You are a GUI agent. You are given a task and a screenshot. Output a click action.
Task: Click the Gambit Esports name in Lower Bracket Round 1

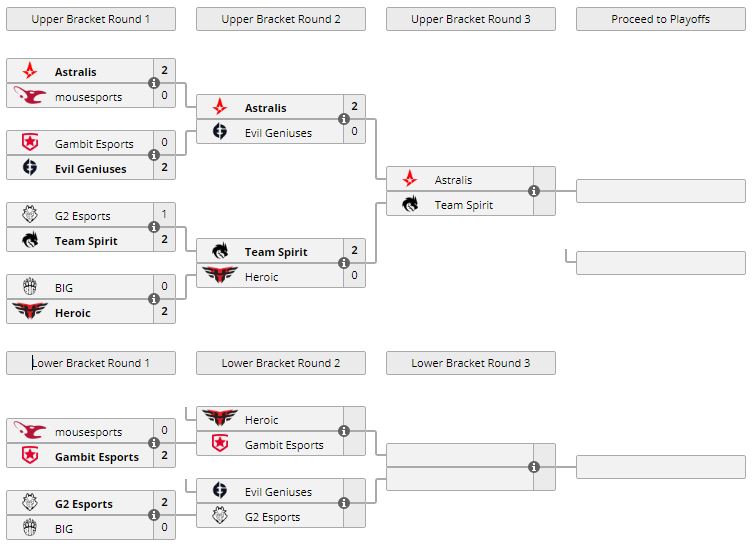97,456
